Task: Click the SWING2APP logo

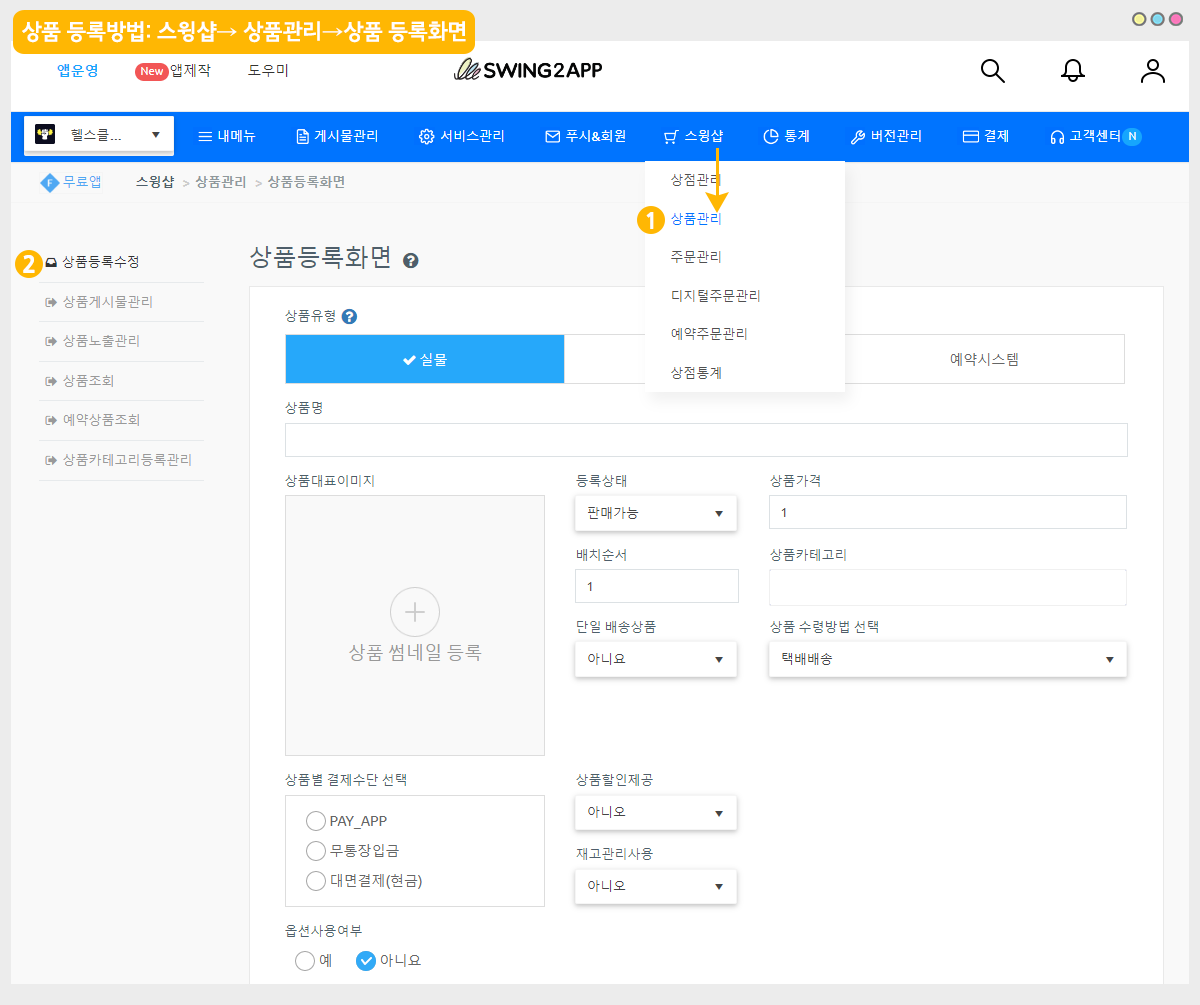Action: click(528, 70)
